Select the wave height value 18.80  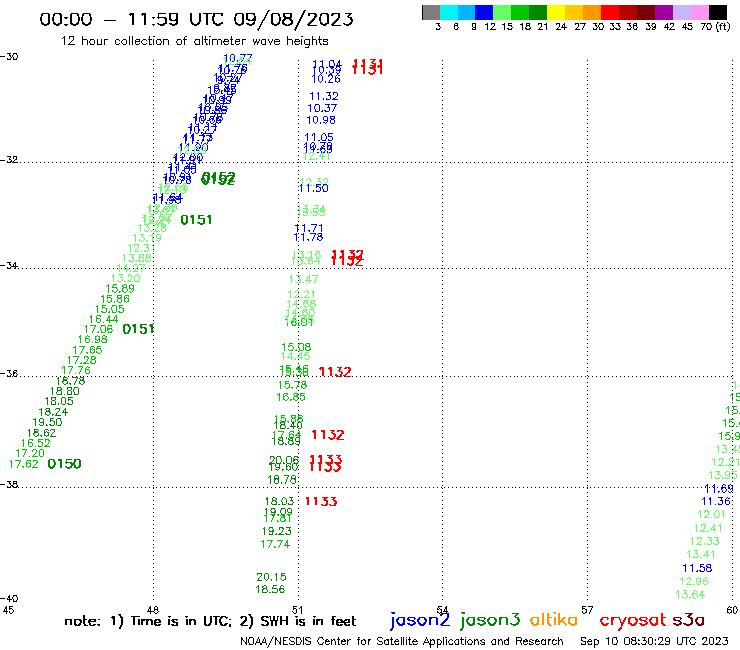pyautogui.click(x=65, y=391)
